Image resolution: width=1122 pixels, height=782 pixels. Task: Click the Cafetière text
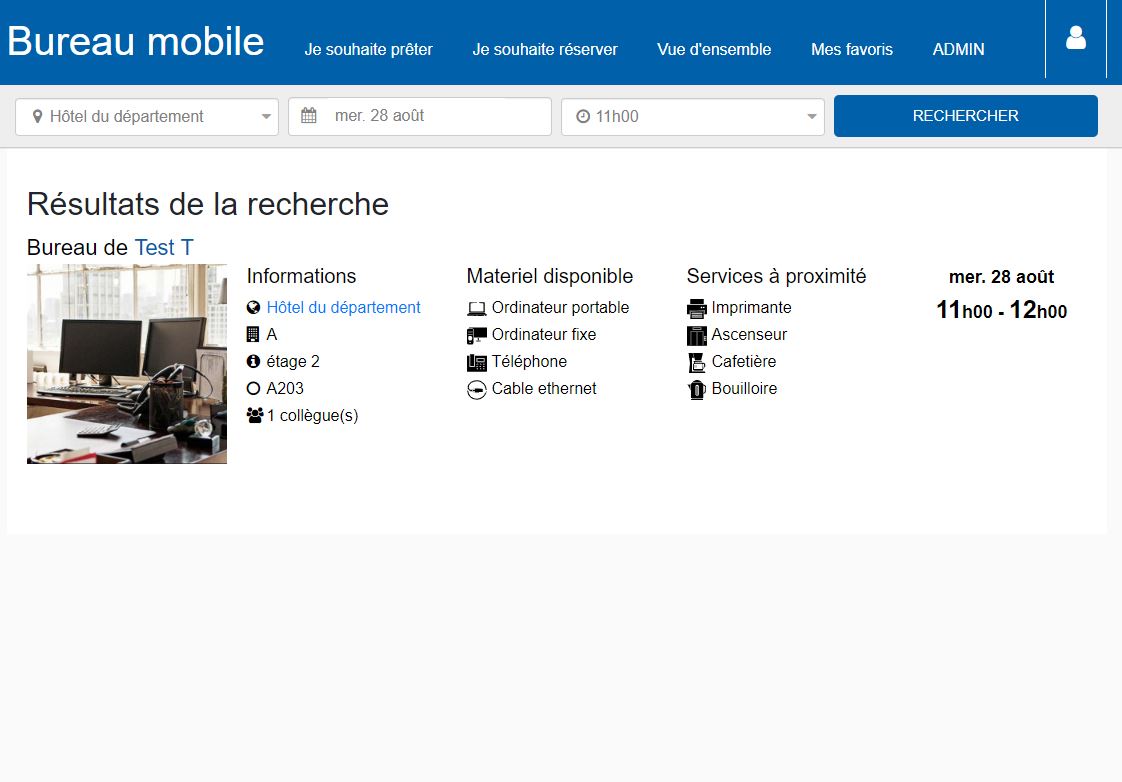(743, 361)
